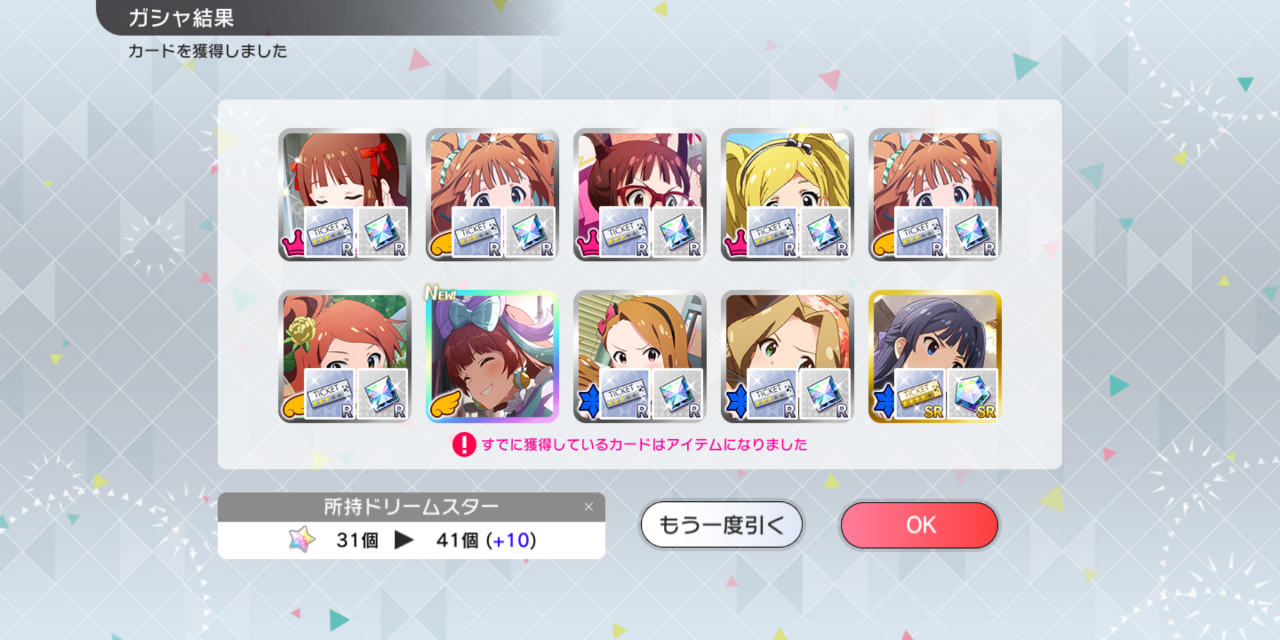Click the rainbow Dream Star icon
1280x640 pixels.
(x=301, y=540)
